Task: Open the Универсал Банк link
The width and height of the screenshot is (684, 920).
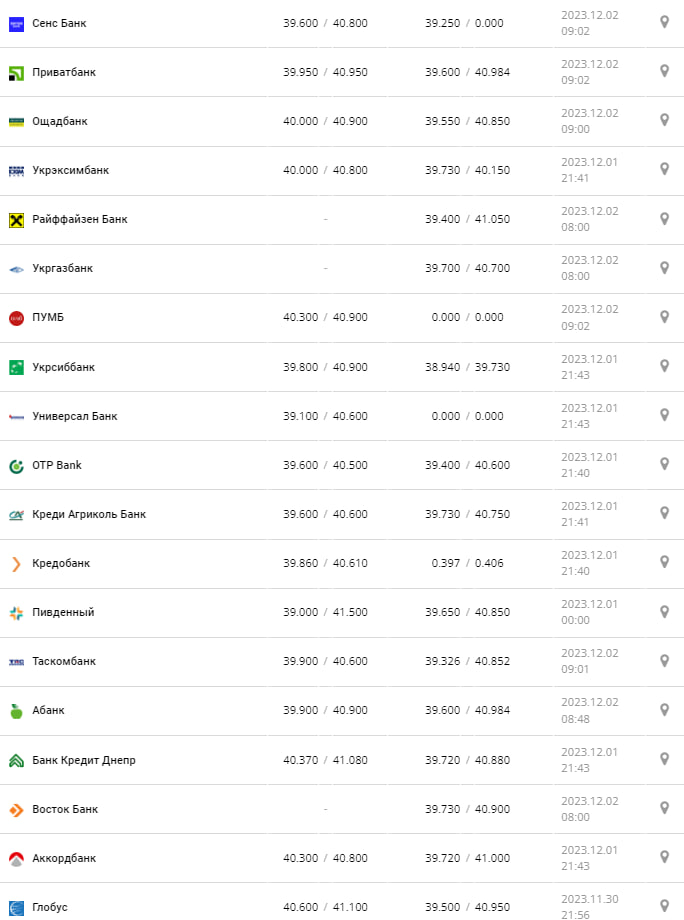Action: 74,416
